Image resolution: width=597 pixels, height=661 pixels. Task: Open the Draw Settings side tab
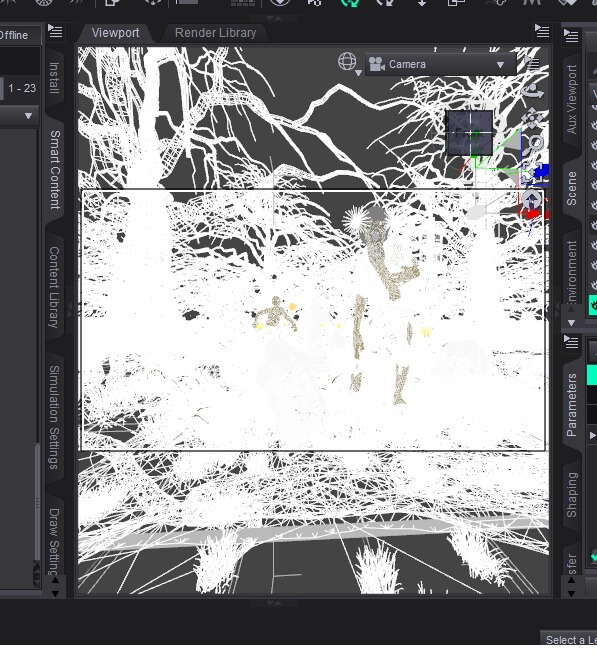54,540
